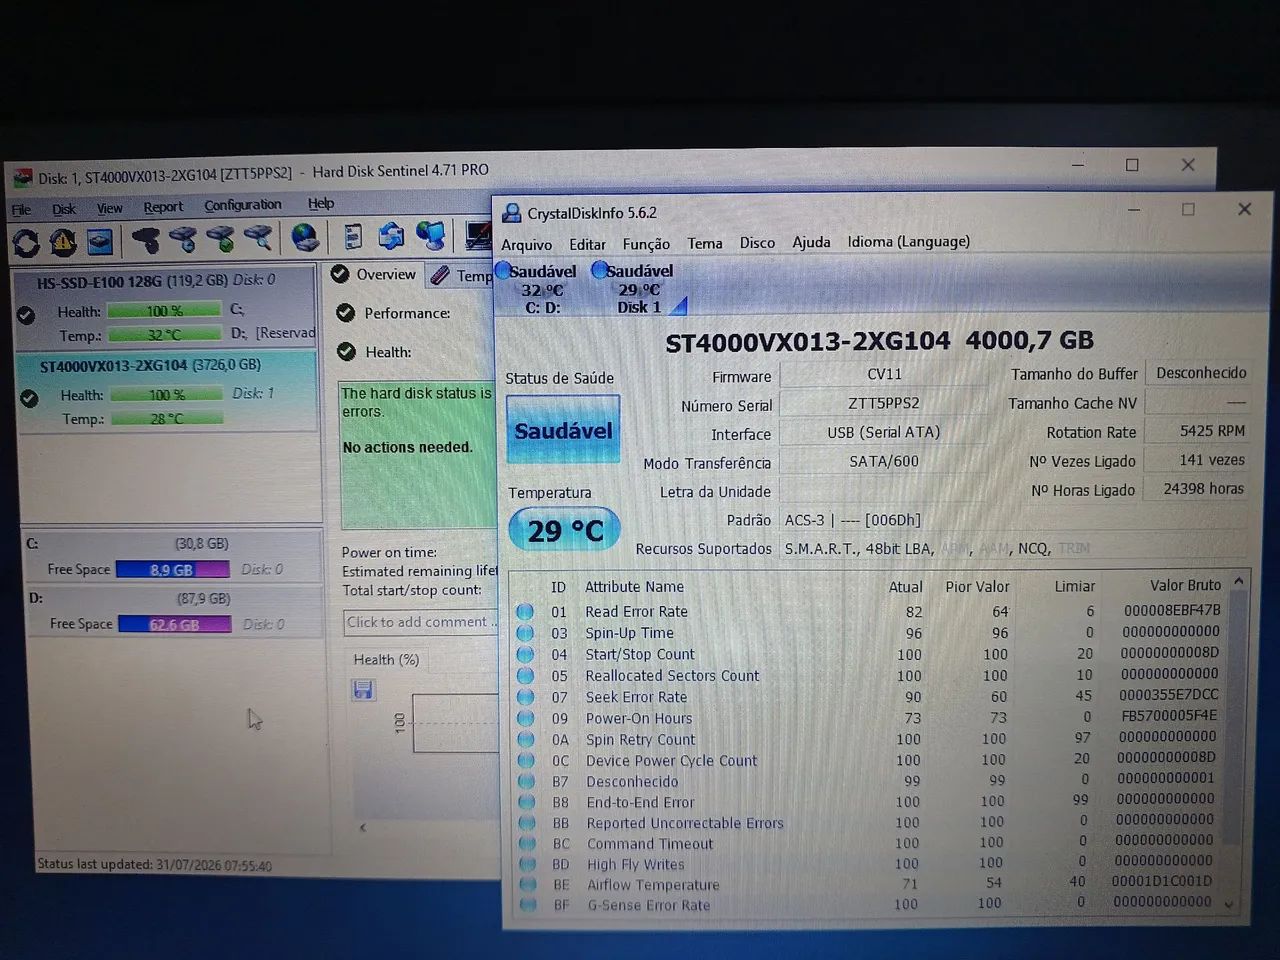Click the Firmware value CV11
1280x960 pixels.
884,374
